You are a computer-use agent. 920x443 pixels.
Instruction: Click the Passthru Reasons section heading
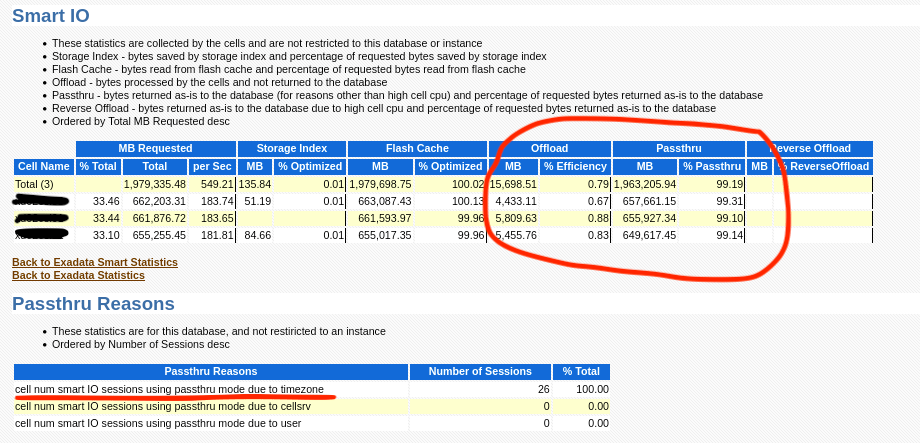[93, 304]
